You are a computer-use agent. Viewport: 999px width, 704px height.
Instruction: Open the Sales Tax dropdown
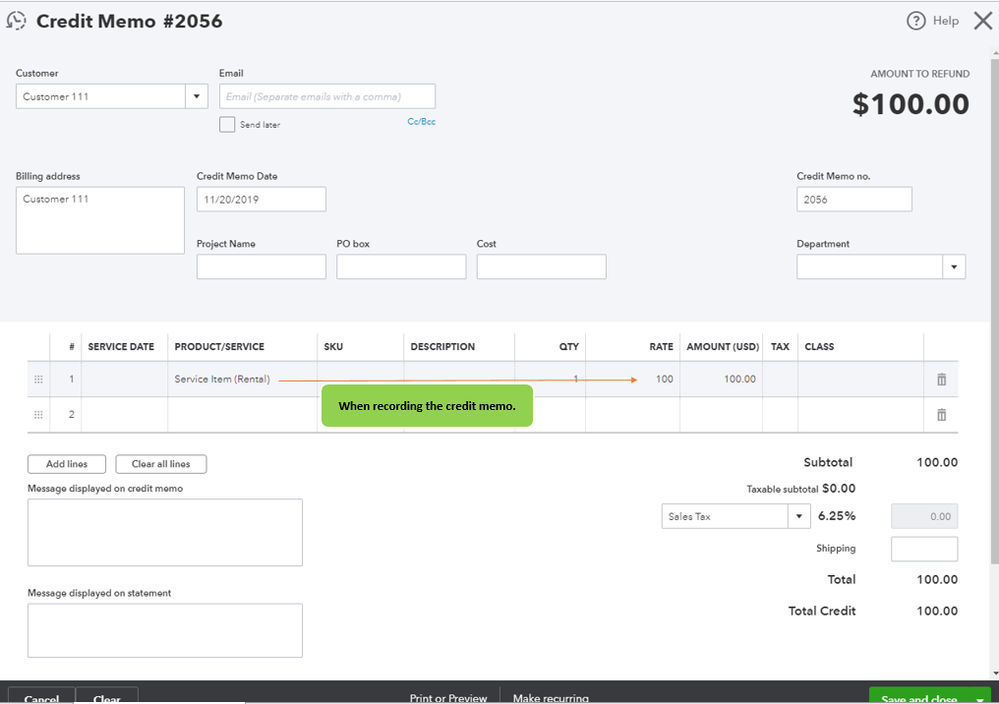pyautogui.click(x=799, y=517)
